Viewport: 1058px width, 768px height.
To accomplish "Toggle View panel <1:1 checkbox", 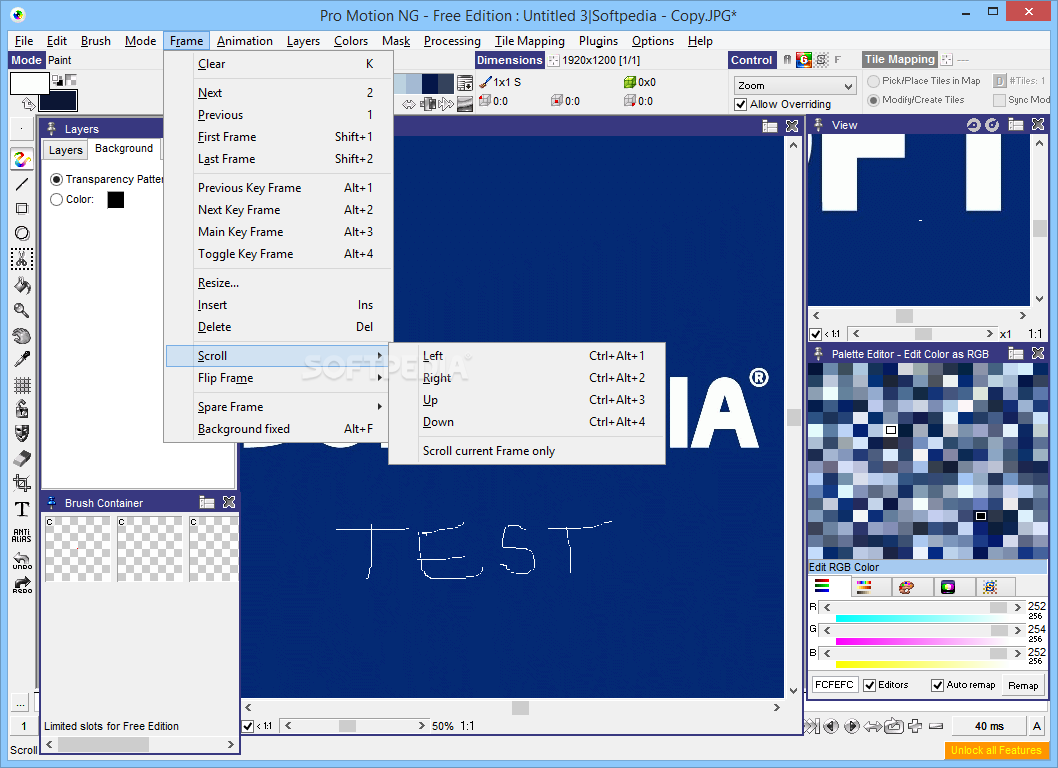I will point(816,334).
